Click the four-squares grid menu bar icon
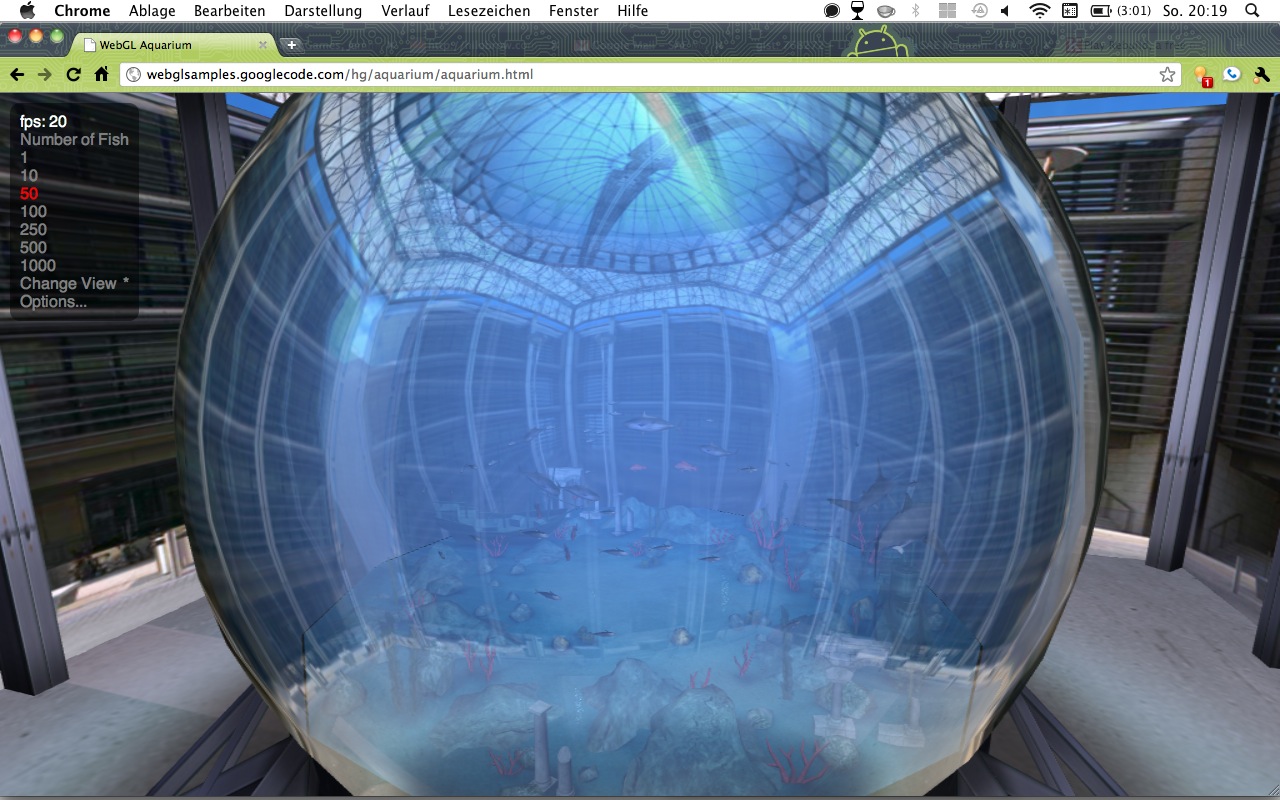 pos(947,11)
